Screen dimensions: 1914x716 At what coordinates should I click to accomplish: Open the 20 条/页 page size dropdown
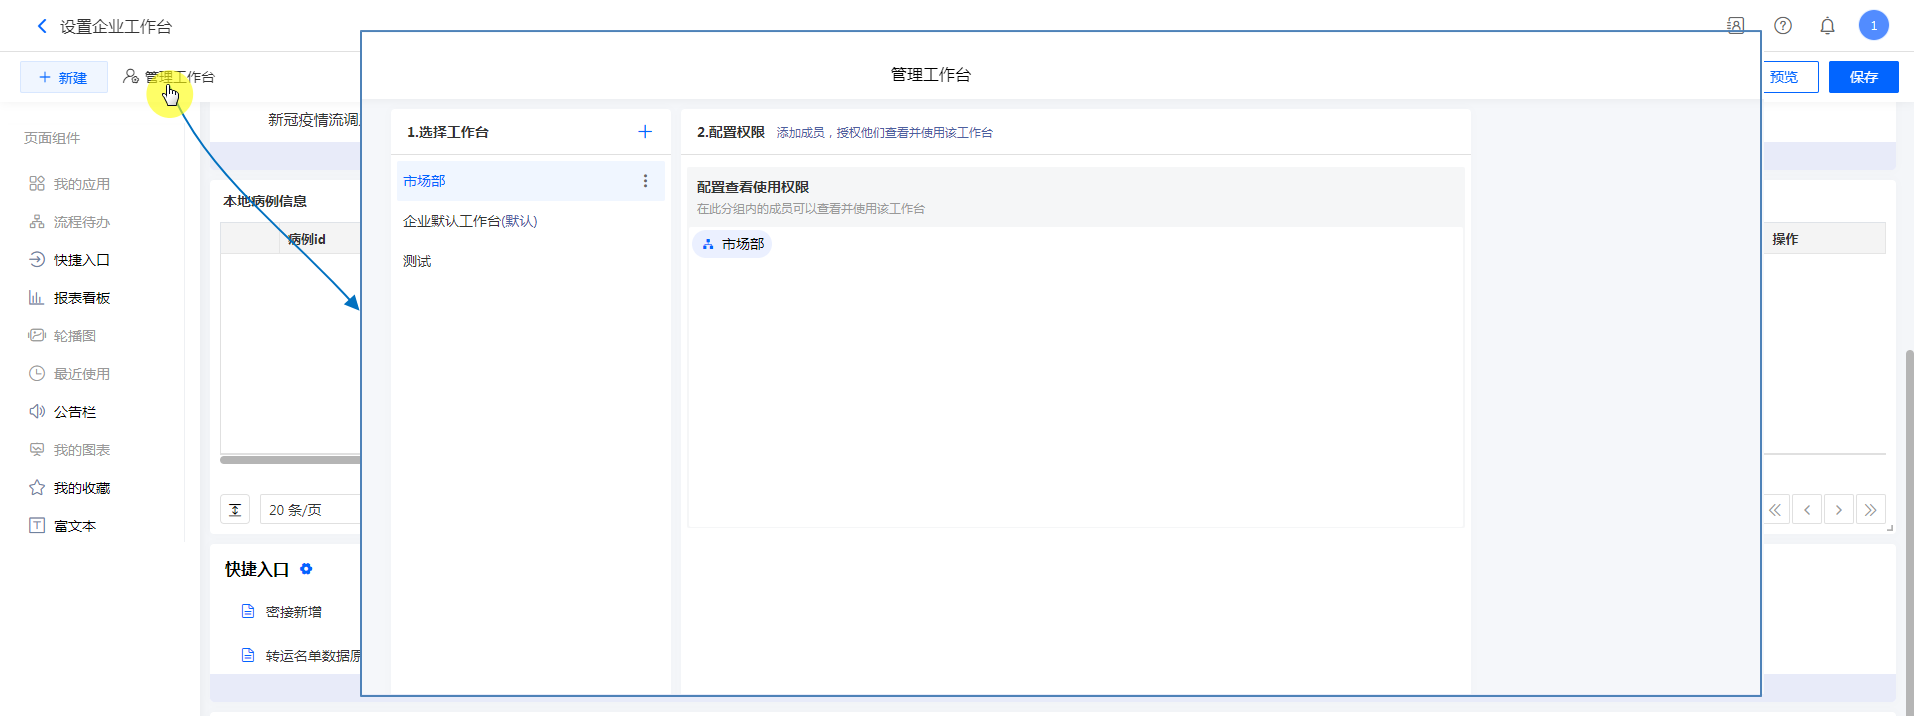click(308, 510)
